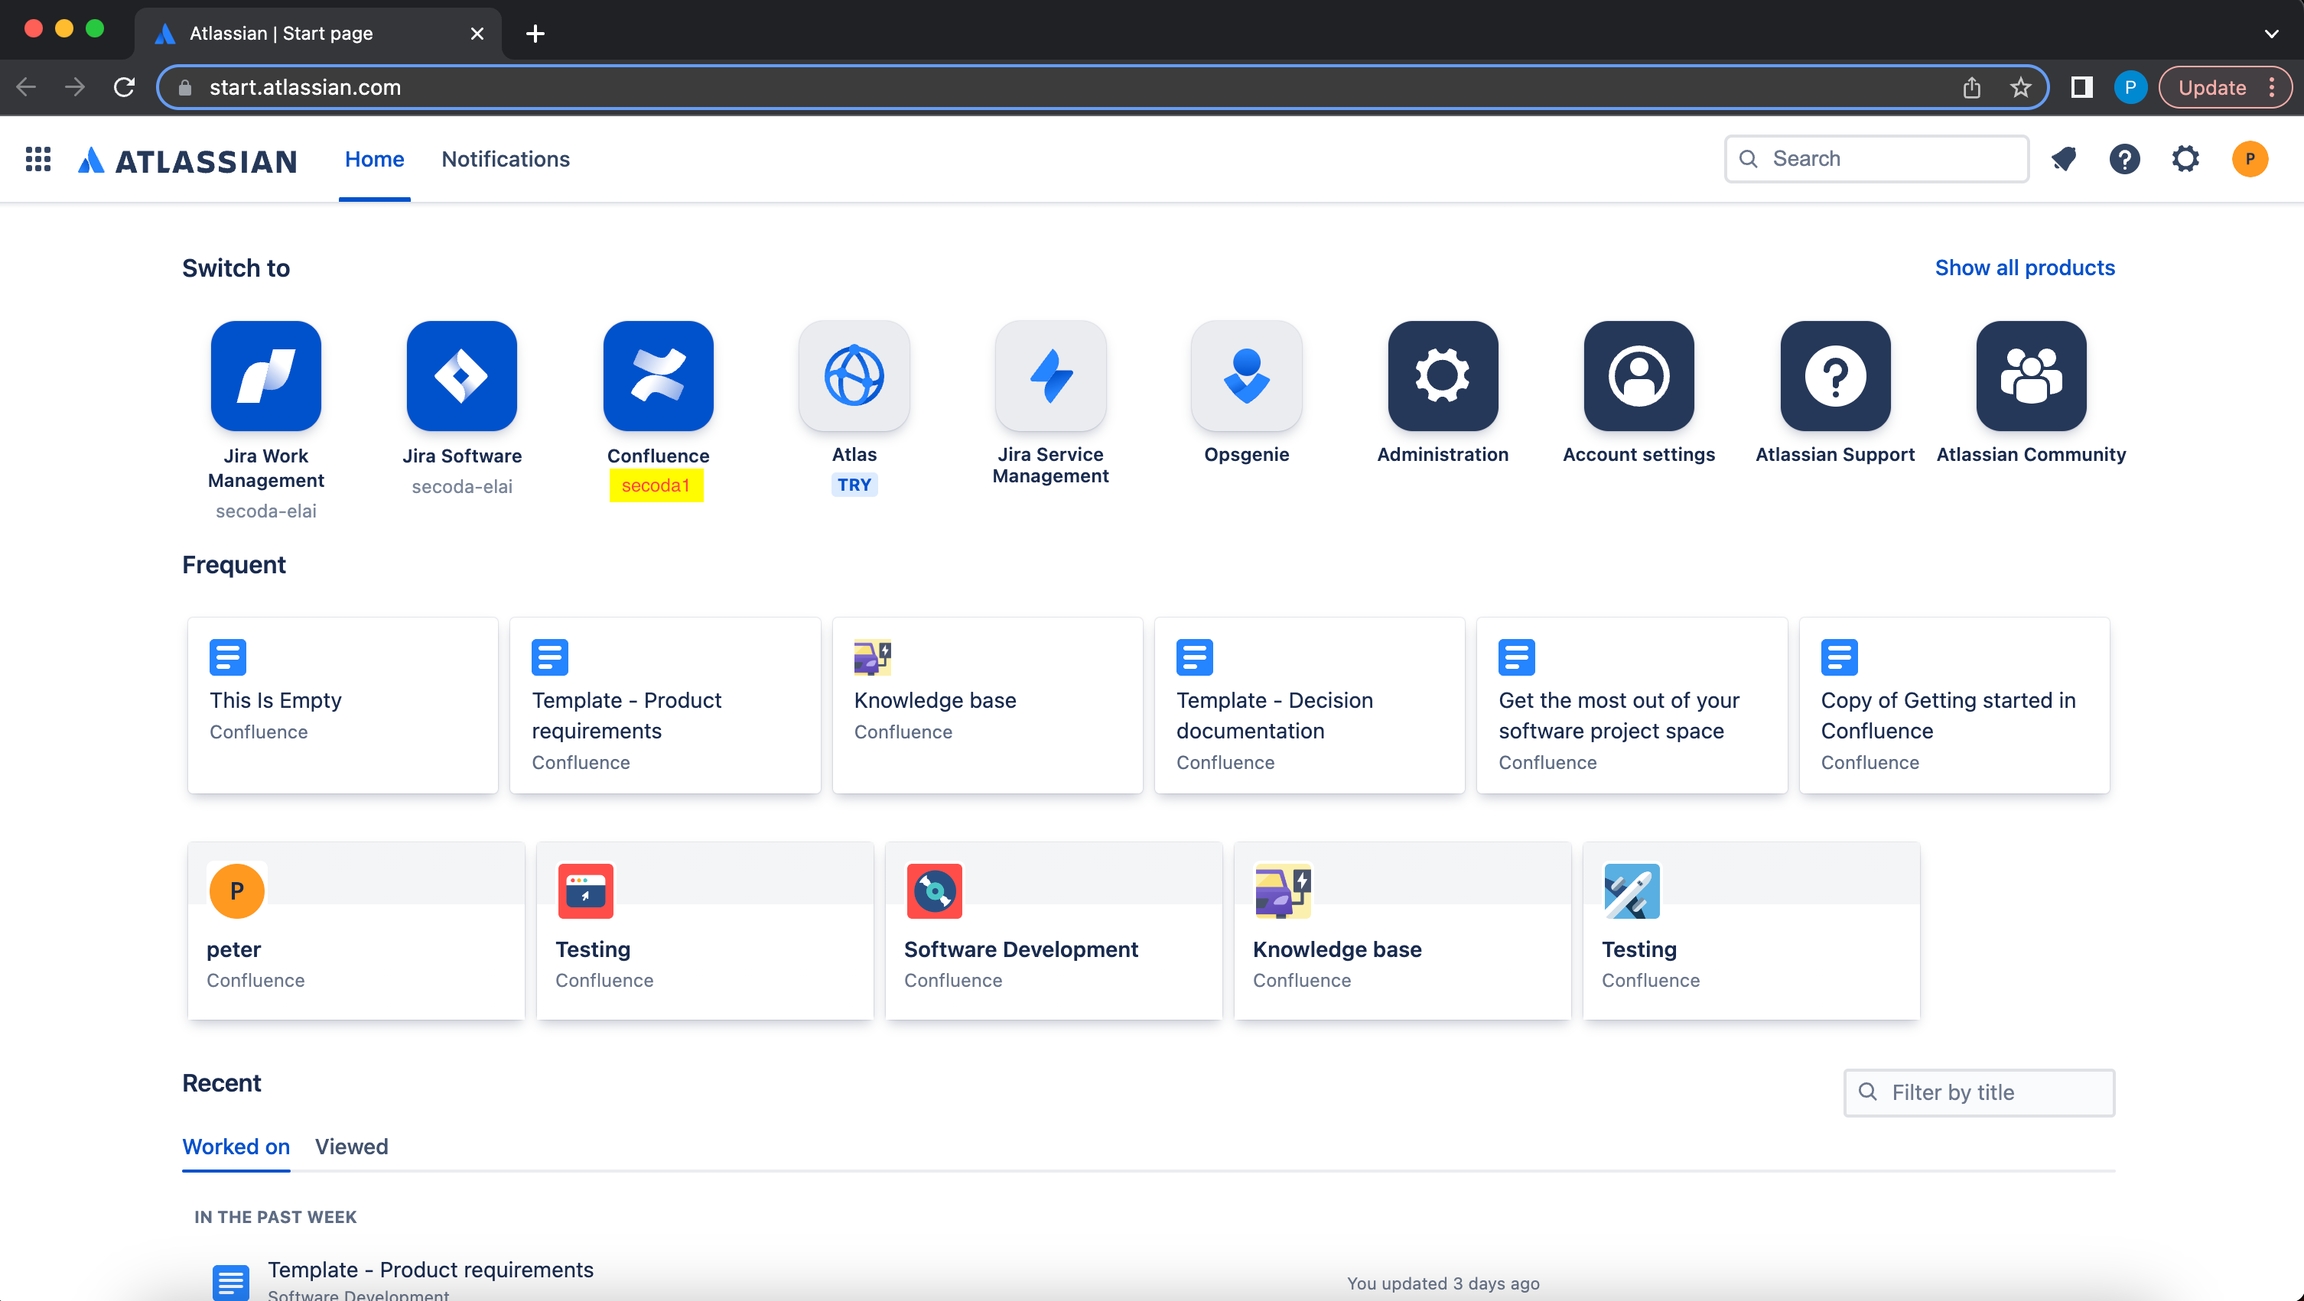Image resolution: width=2304 pixels, height=1301 pixels.
Task: Open Template - Decision documentation card
Action: (1309, 705)
